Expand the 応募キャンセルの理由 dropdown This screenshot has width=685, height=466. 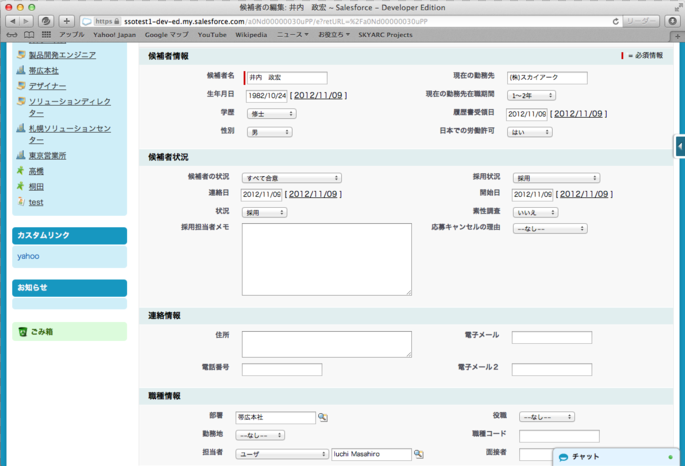point(549,229)
